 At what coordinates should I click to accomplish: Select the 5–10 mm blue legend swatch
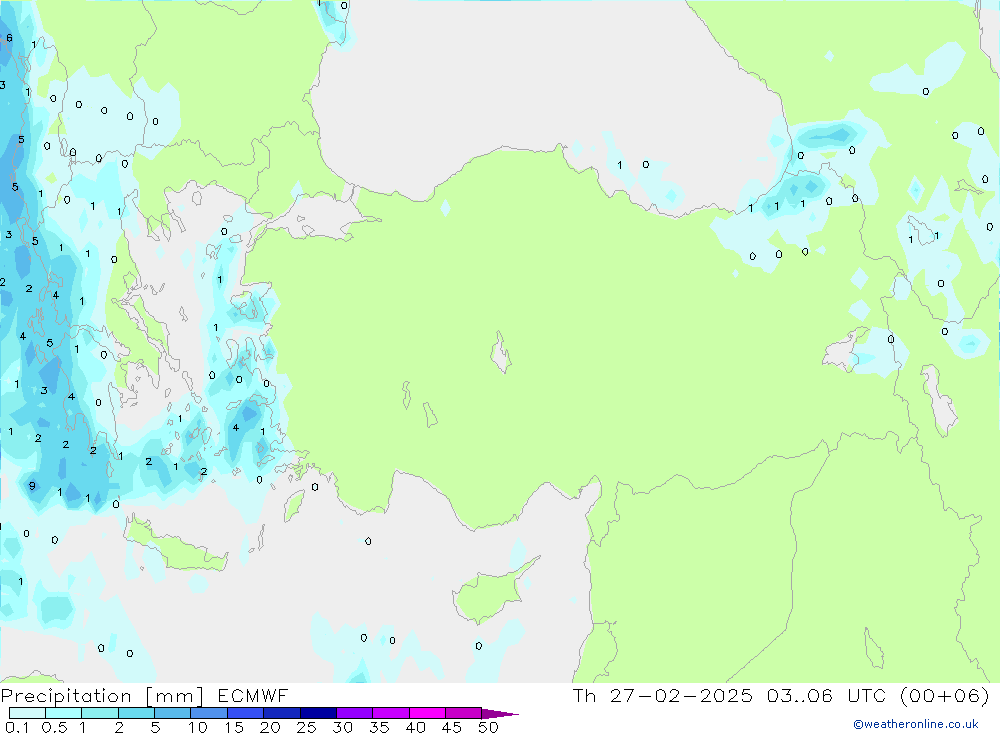(x=172, y=713)
